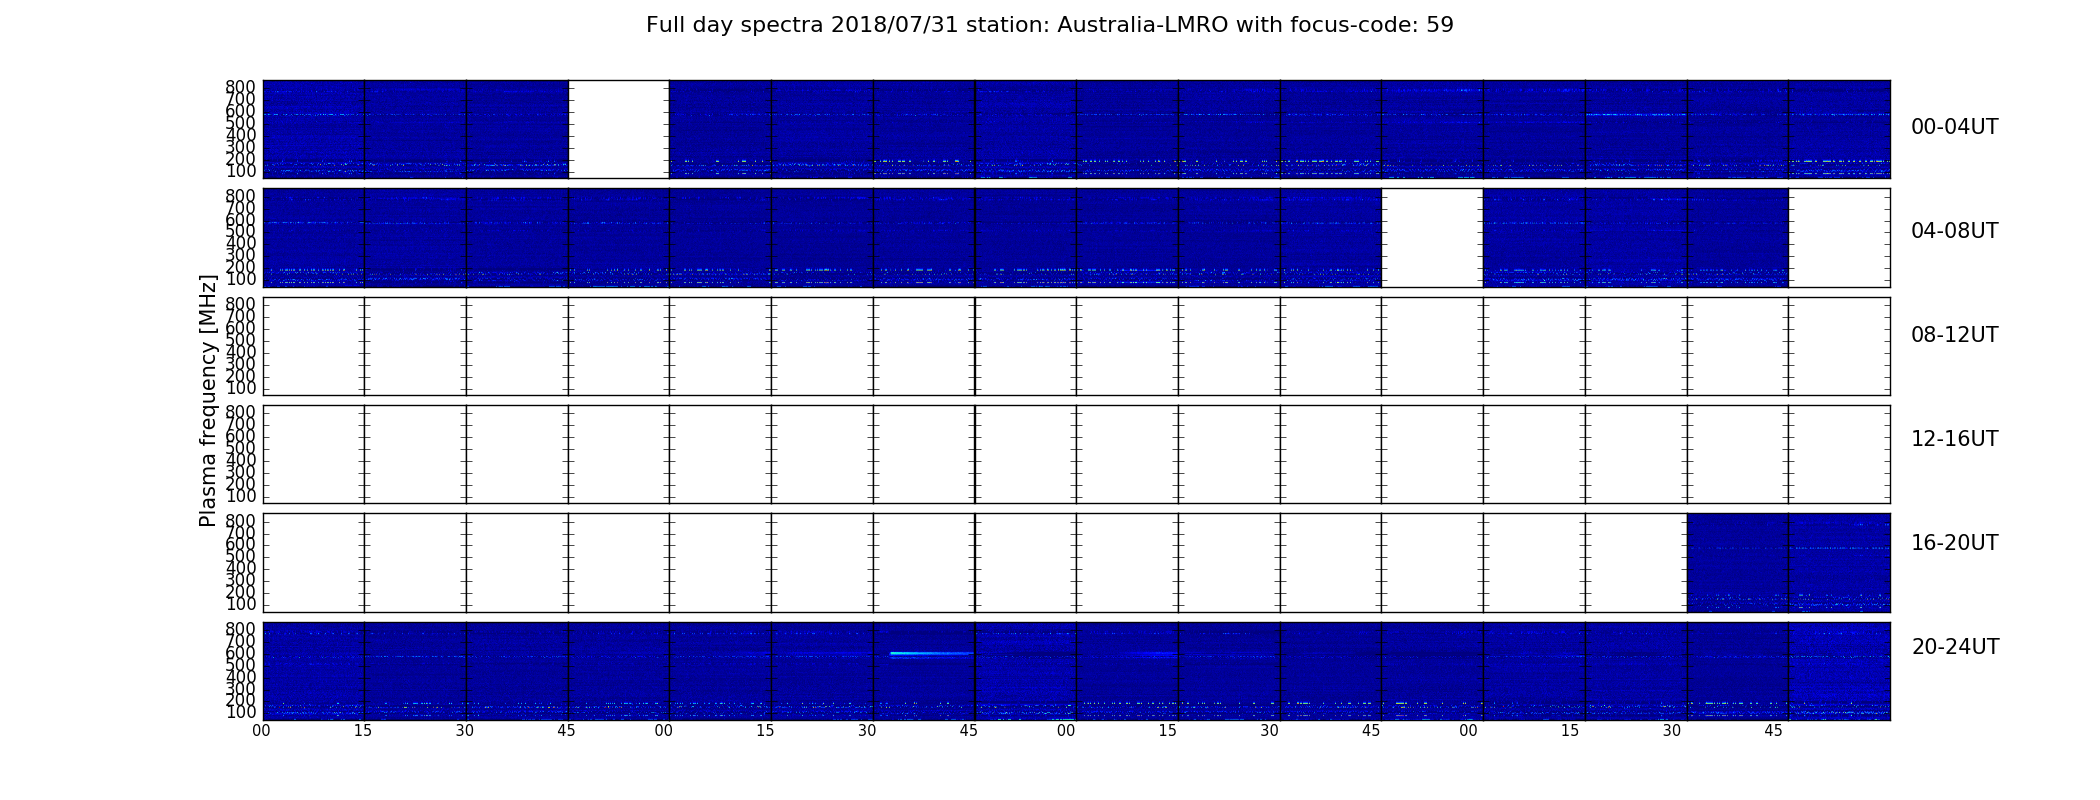Click the '16-20UT' panel label
Image resolution: width=2100 pixels, height=800 pixels.
[x=1954, y=543]
